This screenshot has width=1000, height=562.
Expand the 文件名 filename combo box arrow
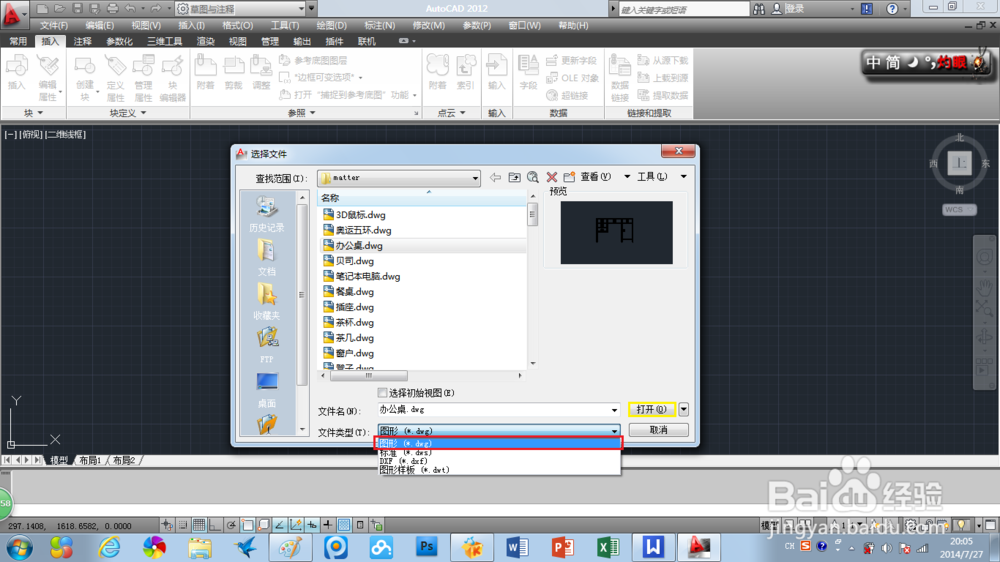coord(614,410)
